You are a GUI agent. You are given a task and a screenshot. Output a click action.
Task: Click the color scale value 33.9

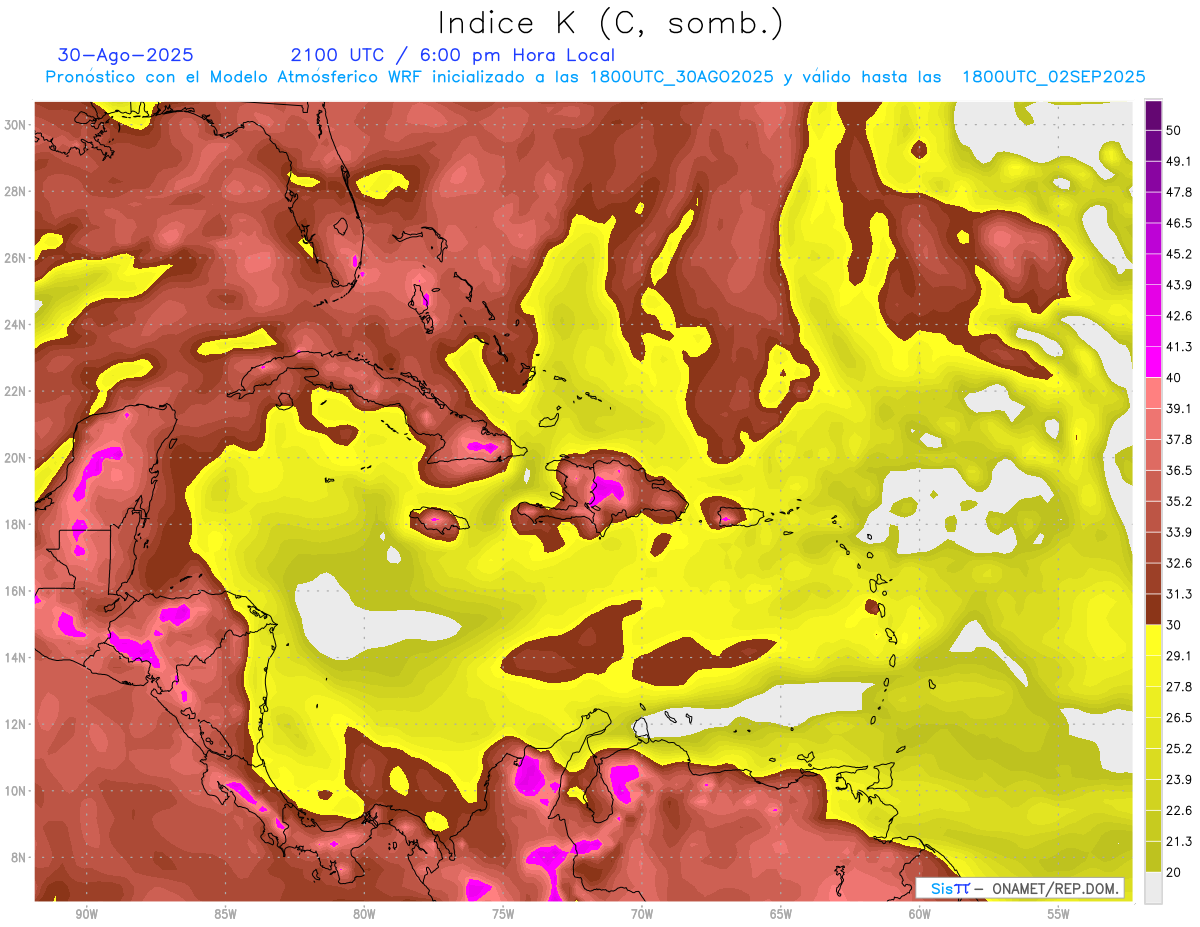(x=1179, y=532)
